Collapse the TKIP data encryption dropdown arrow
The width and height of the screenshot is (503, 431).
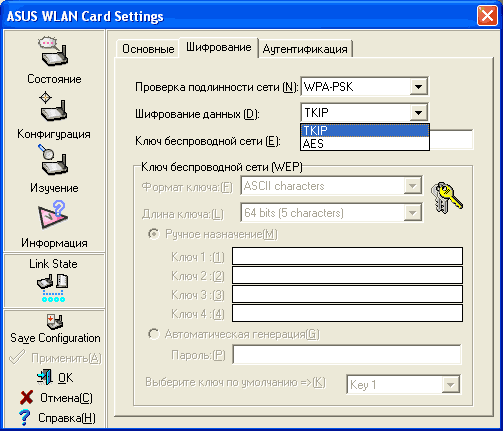tap(419, 113)
